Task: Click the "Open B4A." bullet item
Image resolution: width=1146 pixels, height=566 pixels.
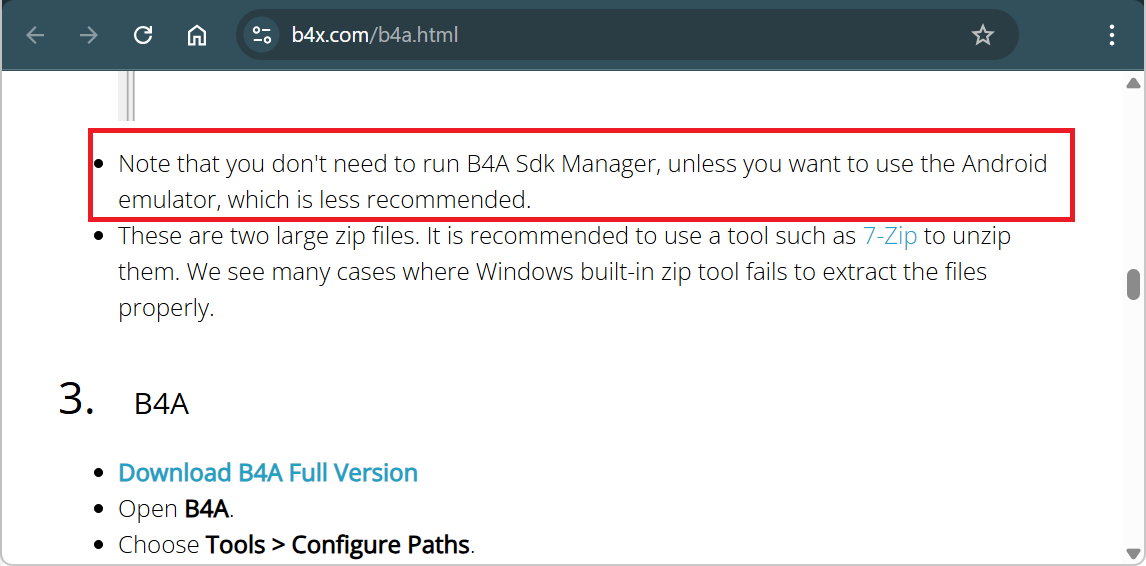Action: [176, 509]
